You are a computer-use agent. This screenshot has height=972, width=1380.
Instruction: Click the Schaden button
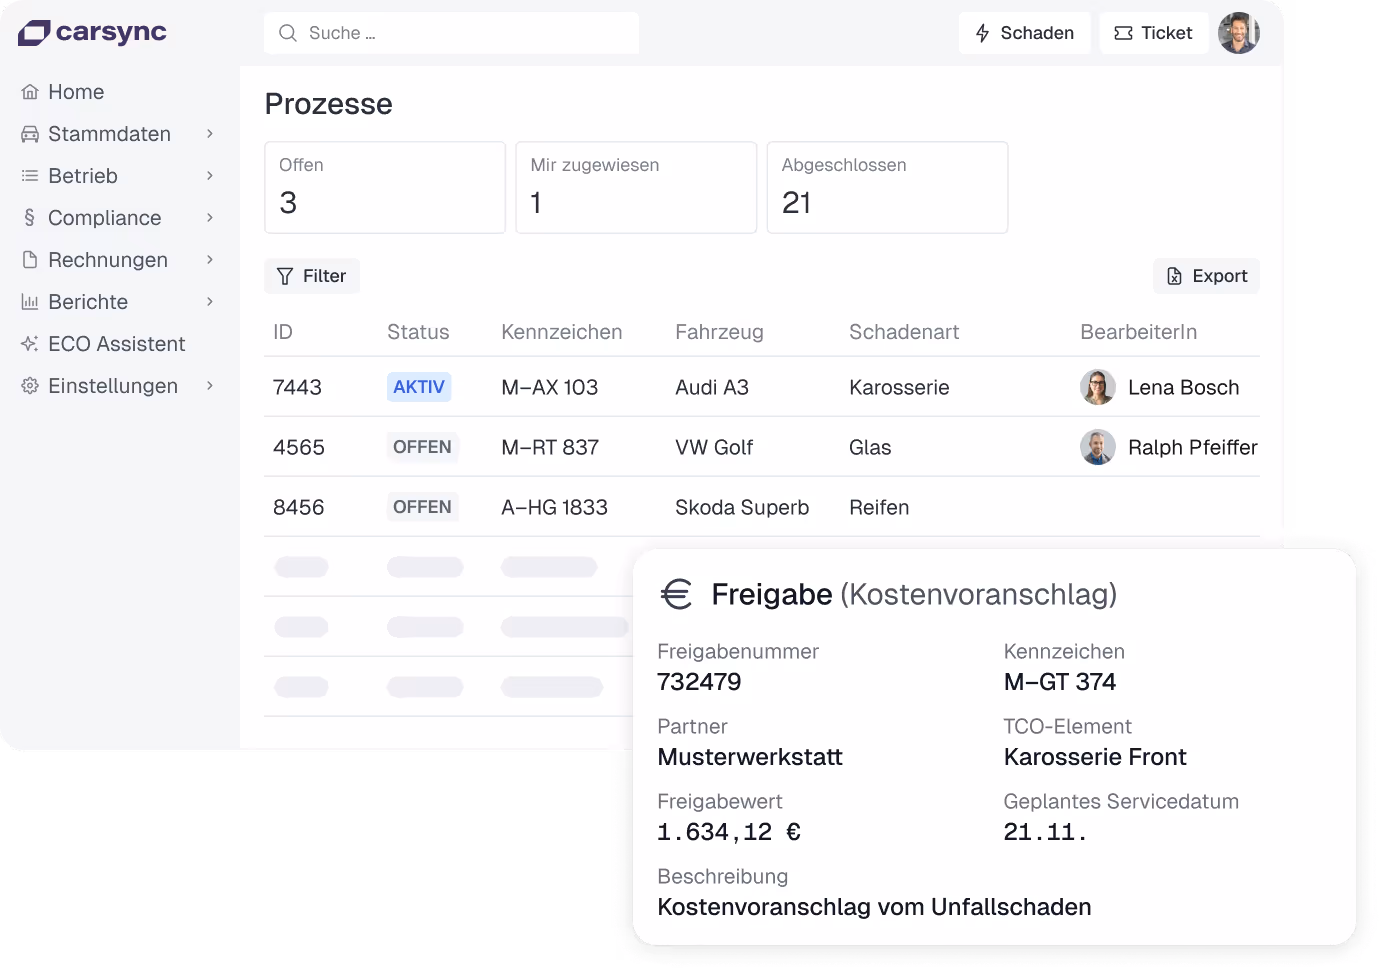[1024, 33]
